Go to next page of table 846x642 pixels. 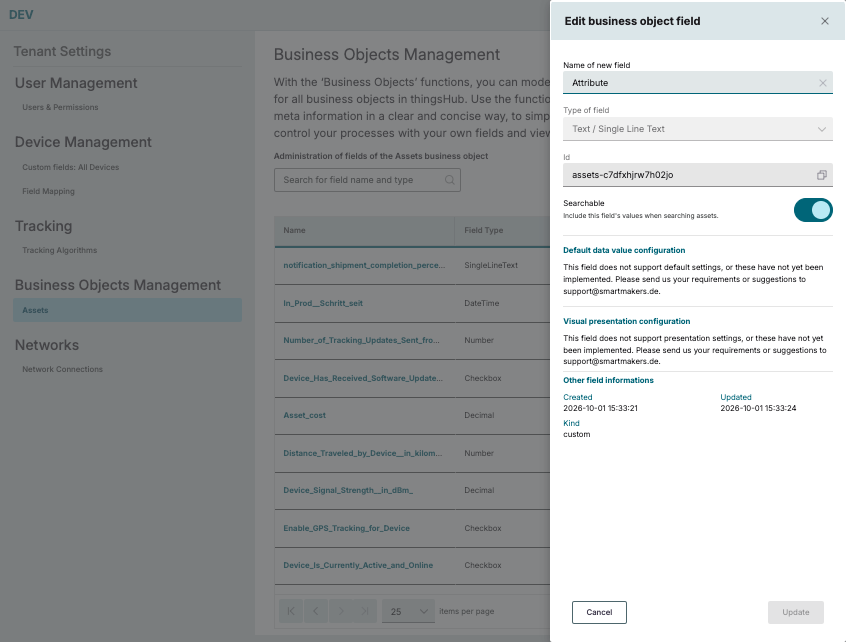coord(340,611)
